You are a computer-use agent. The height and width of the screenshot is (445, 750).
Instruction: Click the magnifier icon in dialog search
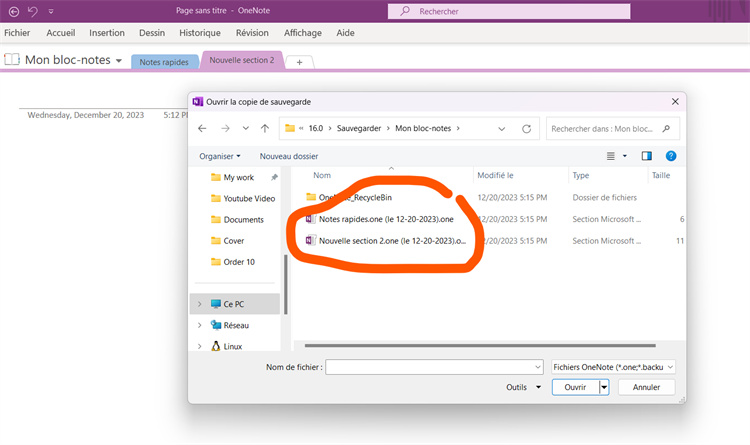(666, 129)
